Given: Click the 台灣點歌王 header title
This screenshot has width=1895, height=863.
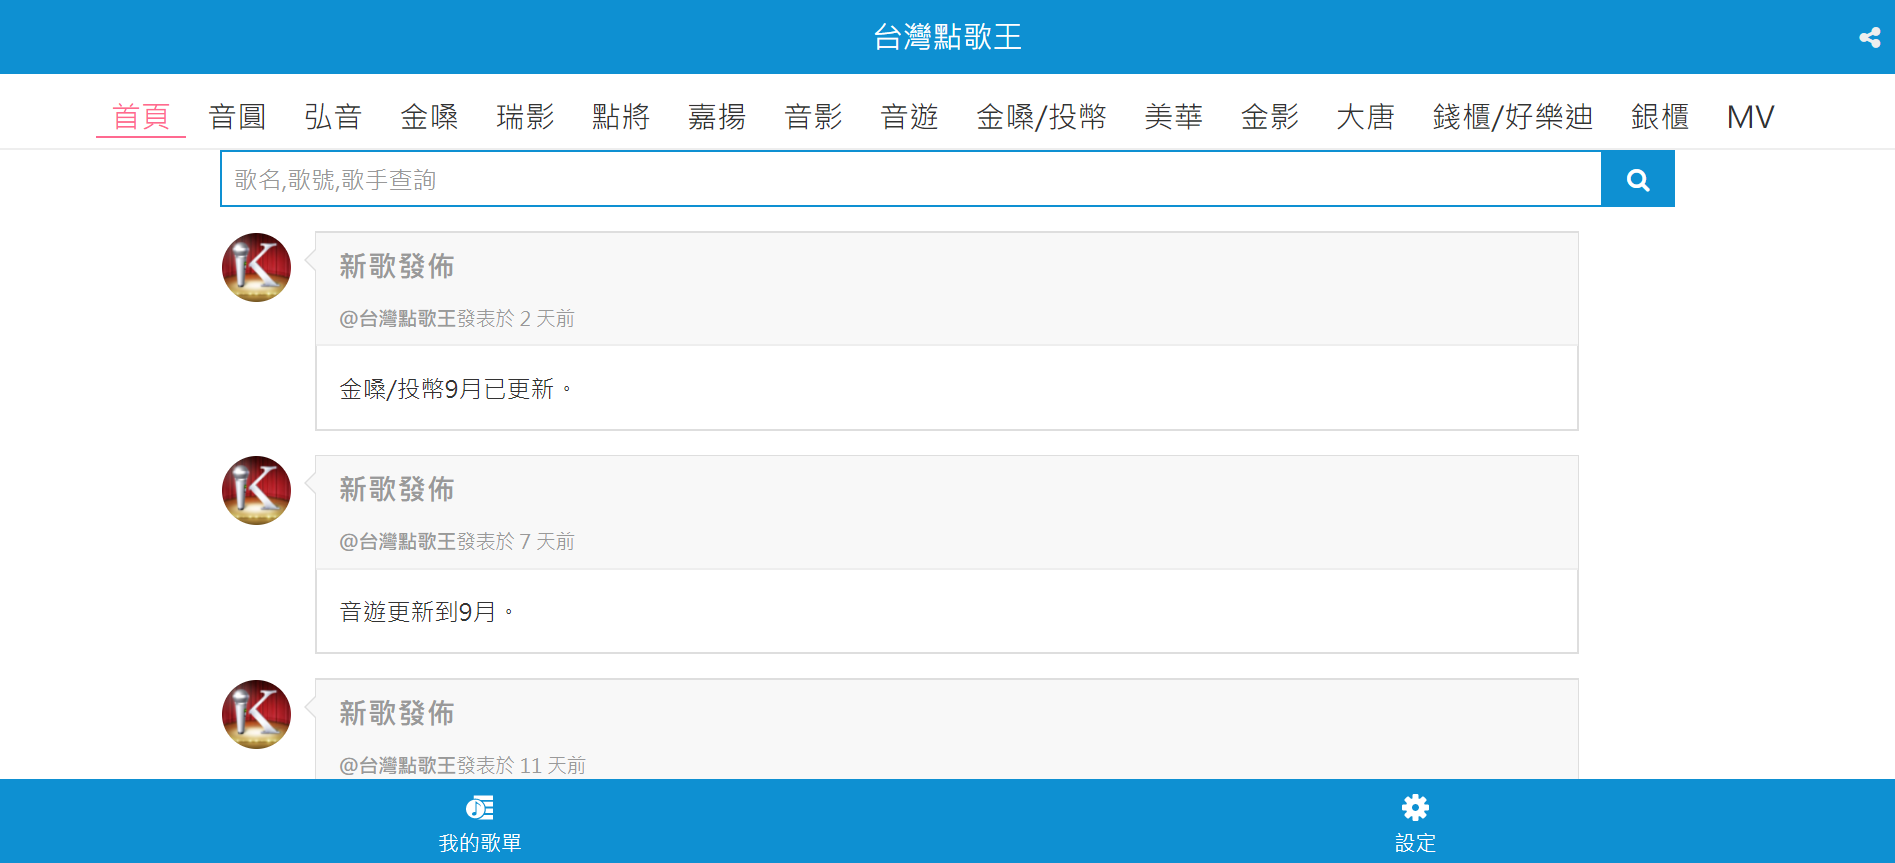Looking at the screenshot, I should pos(947,37).
